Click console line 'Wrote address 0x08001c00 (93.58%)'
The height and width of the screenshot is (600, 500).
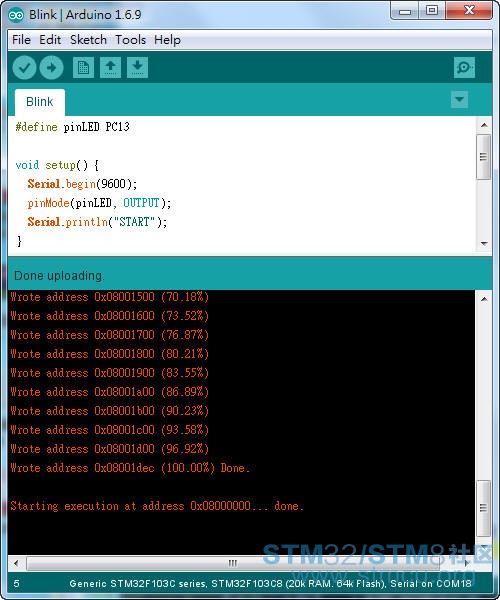[x=109, y=430]
